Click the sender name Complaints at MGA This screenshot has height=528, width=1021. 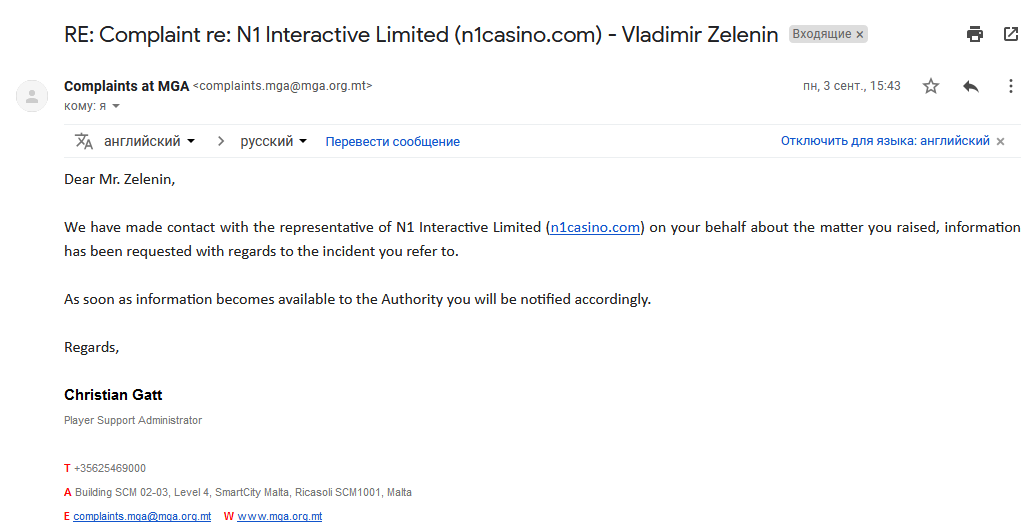[126, 86]
